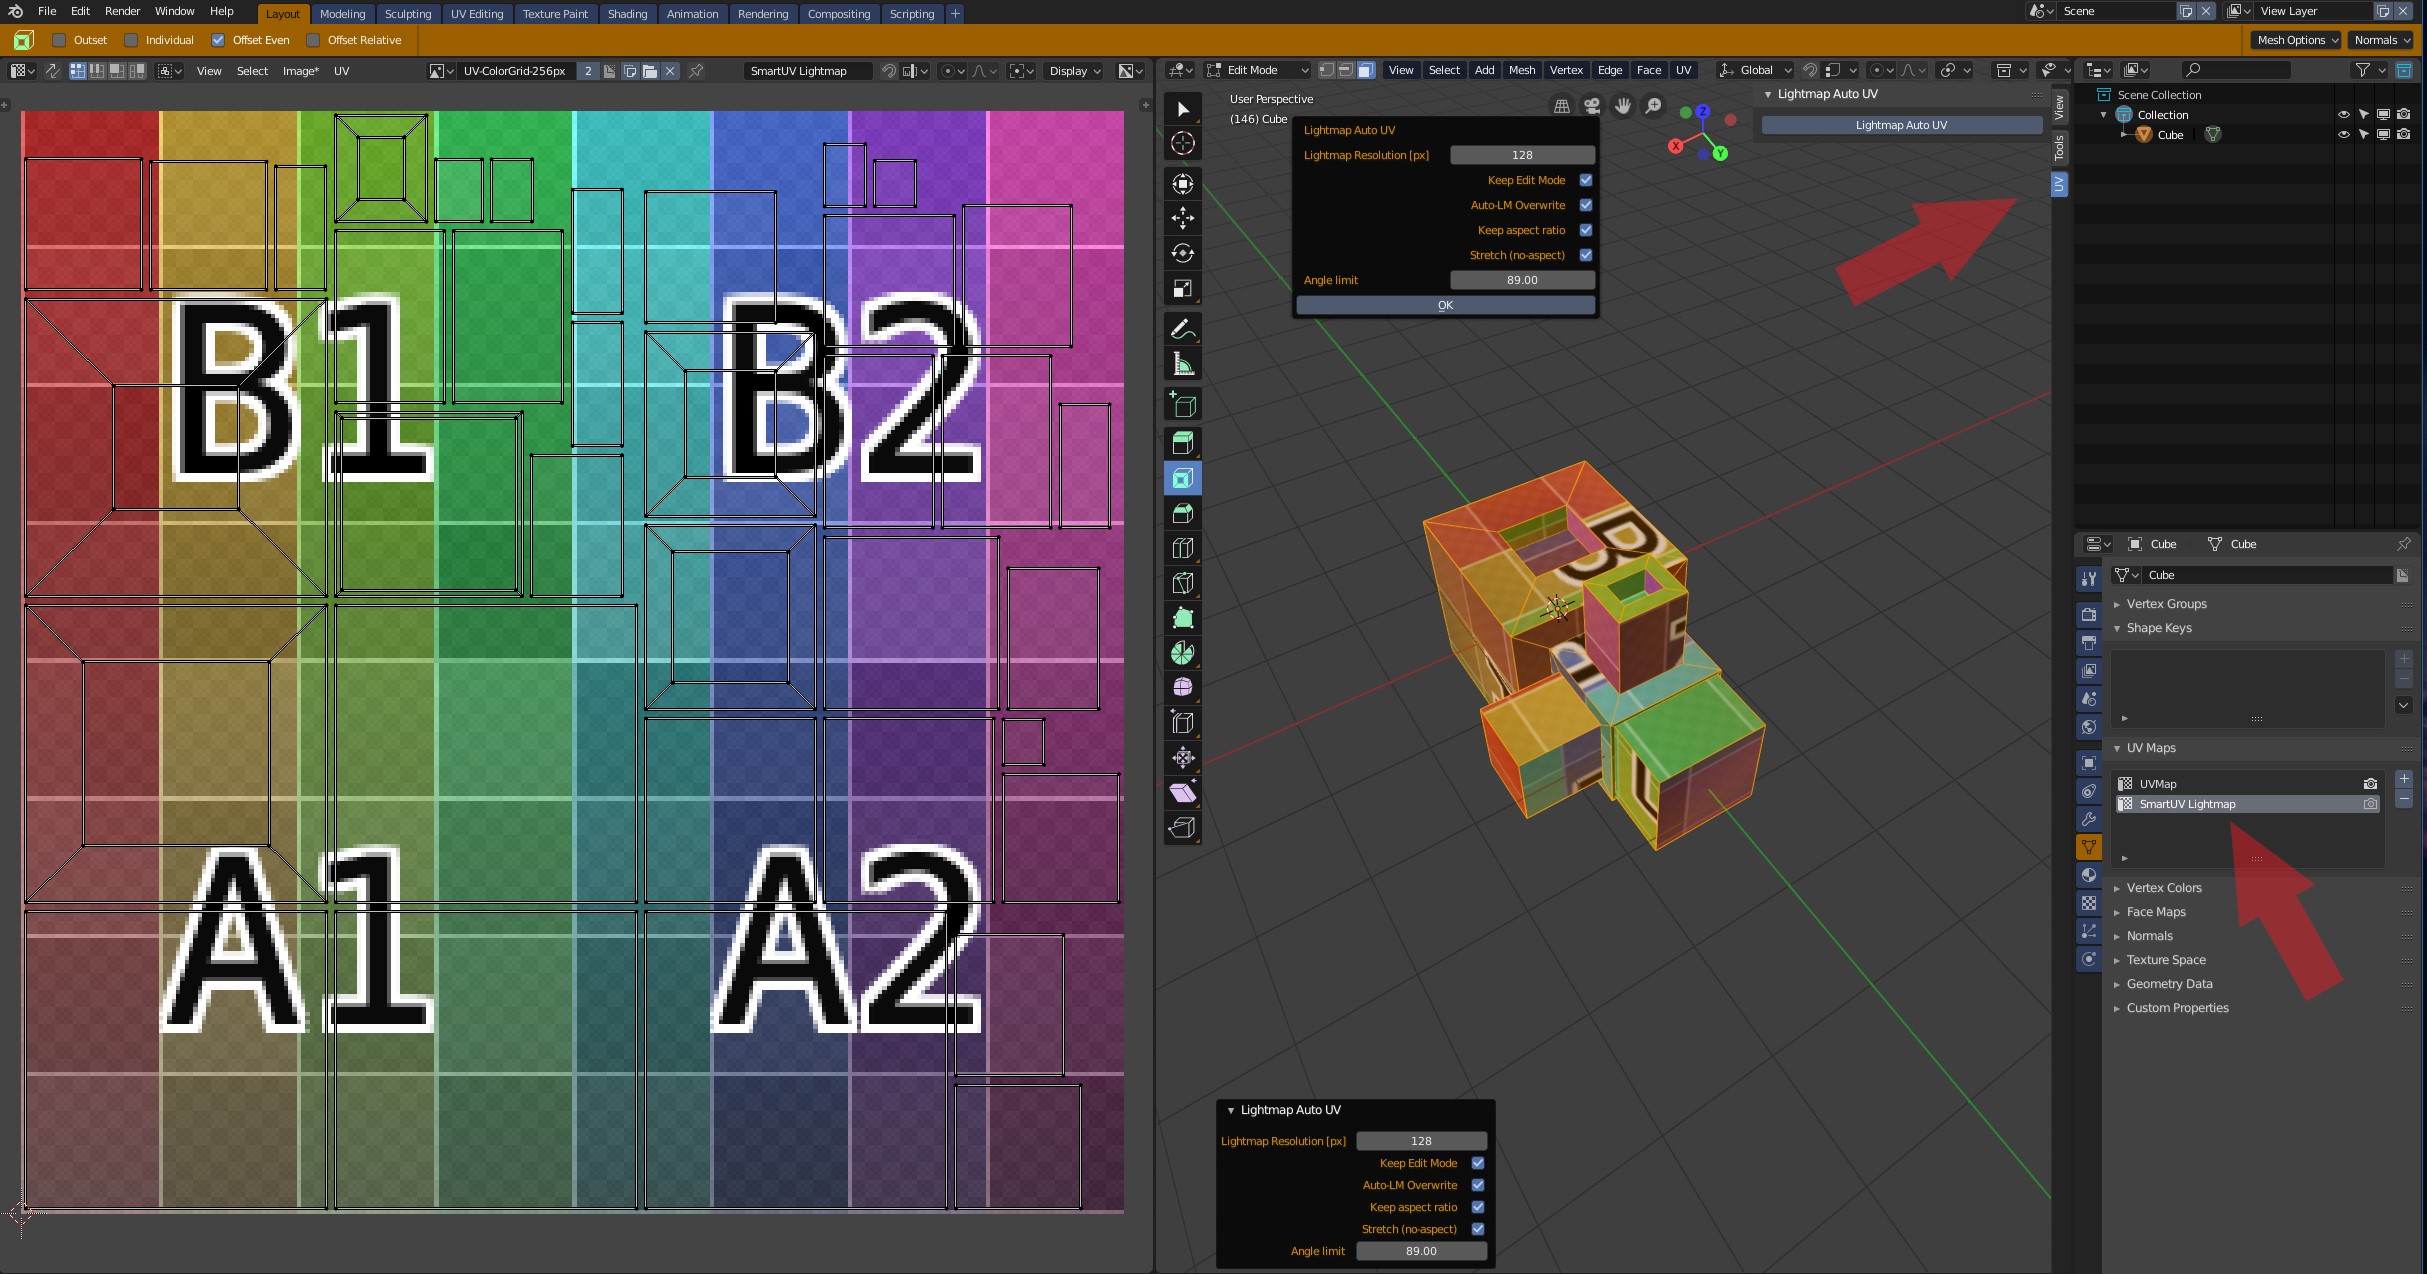Adjust the Angle limit slider in popup
This screenshot has width=2427, height=1274.
(x=1521, y=280)
